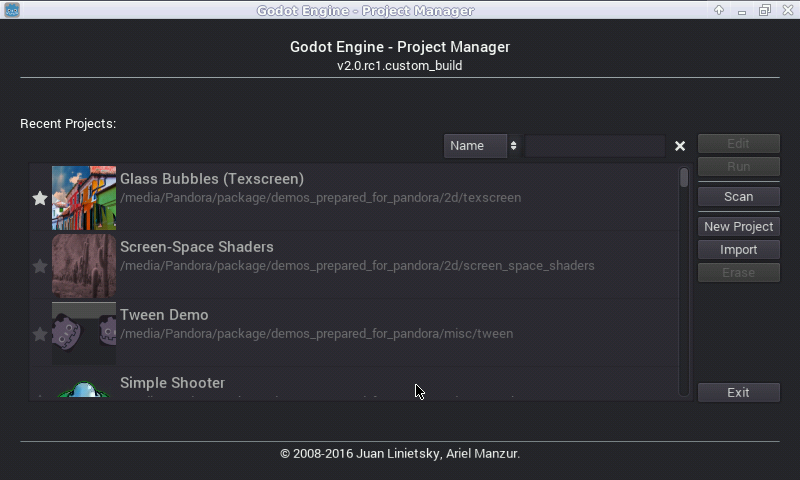Click the disabled Erase button

738,272
